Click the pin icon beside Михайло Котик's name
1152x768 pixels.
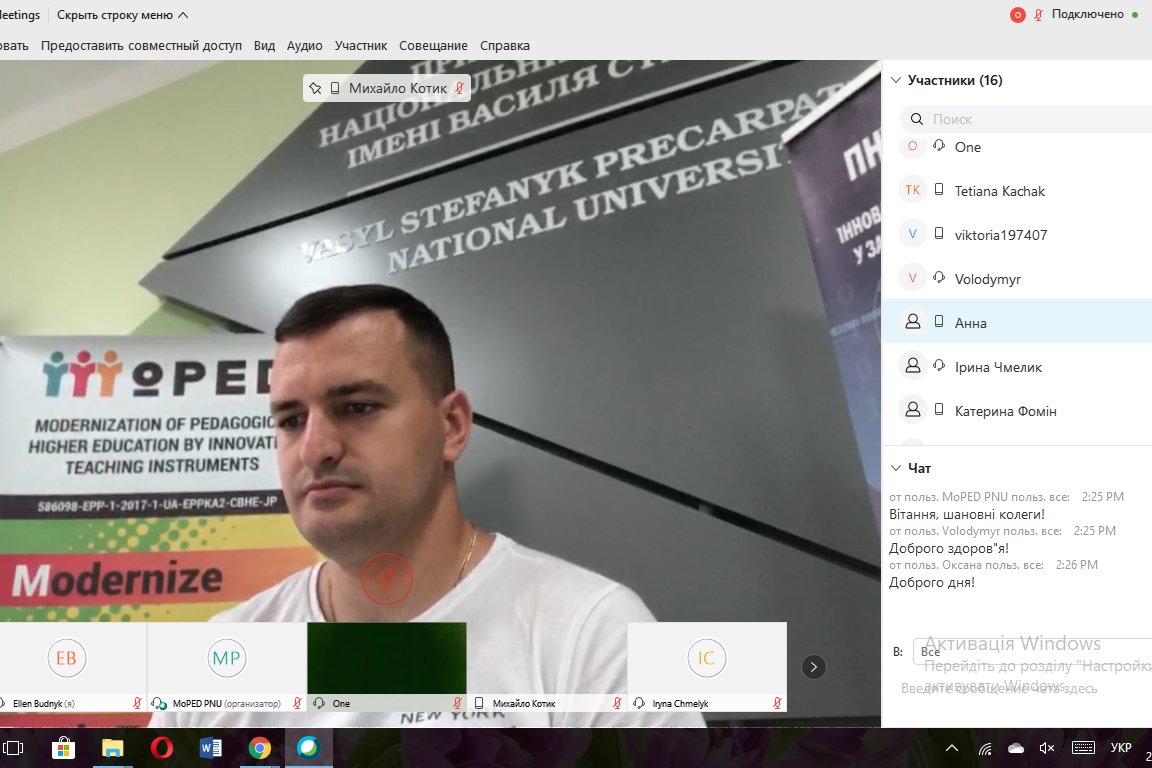click(315, 88)
